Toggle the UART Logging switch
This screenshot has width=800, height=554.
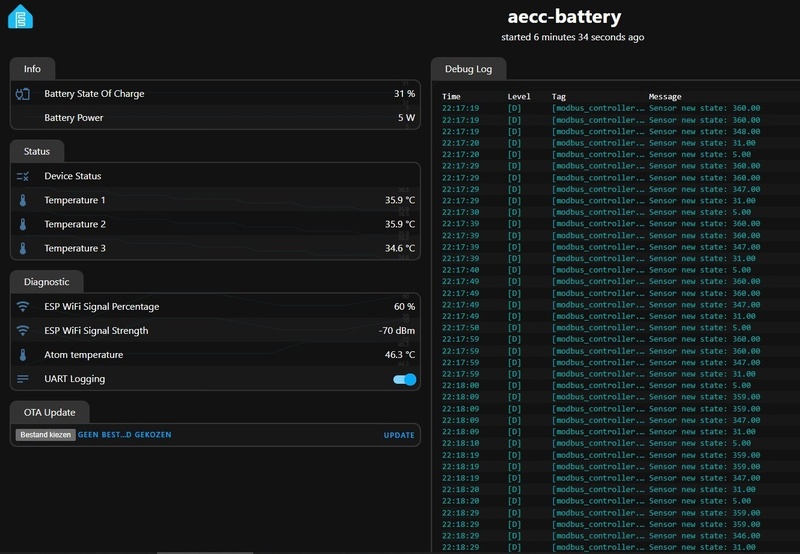(x=405, y=379)
